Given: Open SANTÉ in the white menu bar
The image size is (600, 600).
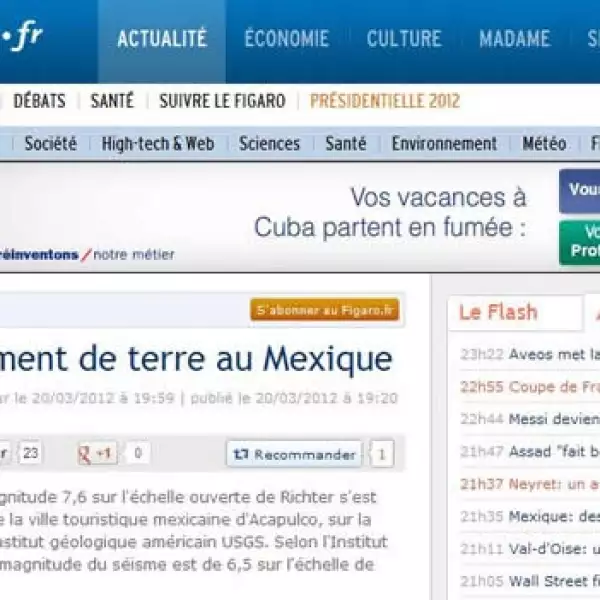Looking at the screenshot, I should (x=112, y=101).
